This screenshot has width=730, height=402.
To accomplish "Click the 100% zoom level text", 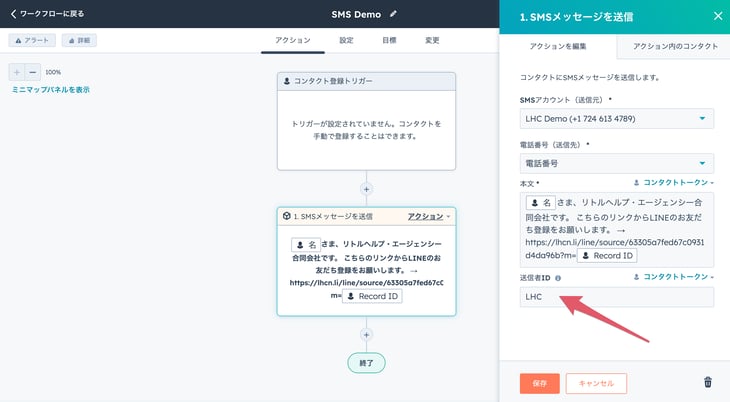I will [53, 72].
